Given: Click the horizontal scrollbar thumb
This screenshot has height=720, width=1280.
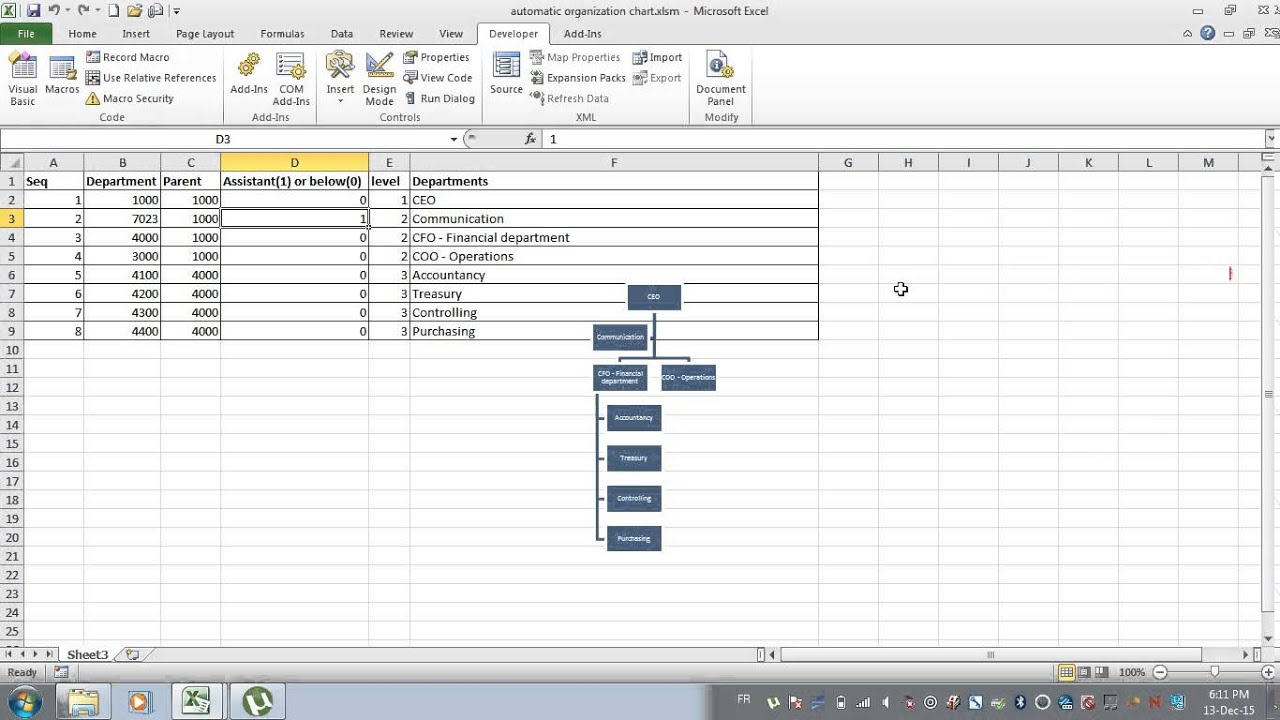Looking at the screenshot, I should pyautogui.click(x=990, y=655).
